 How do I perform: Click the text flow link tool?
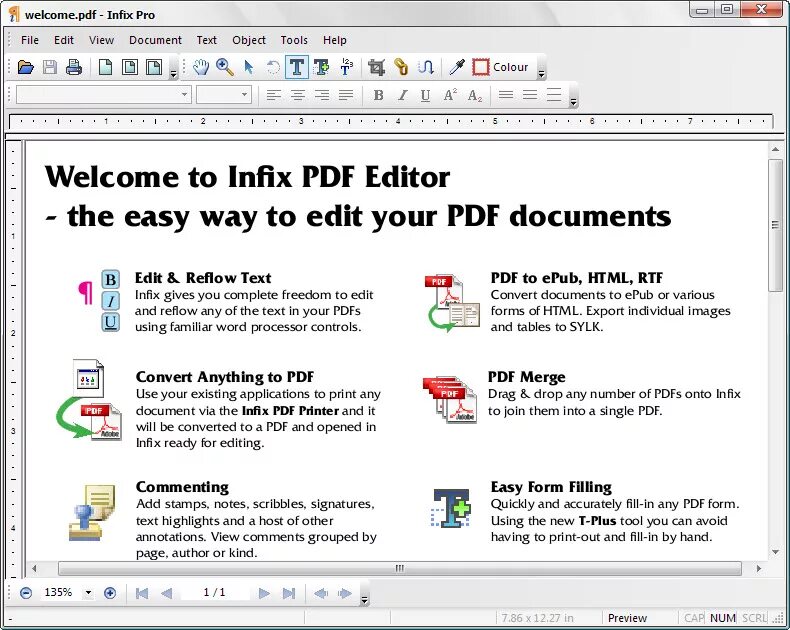click(426, 67)
